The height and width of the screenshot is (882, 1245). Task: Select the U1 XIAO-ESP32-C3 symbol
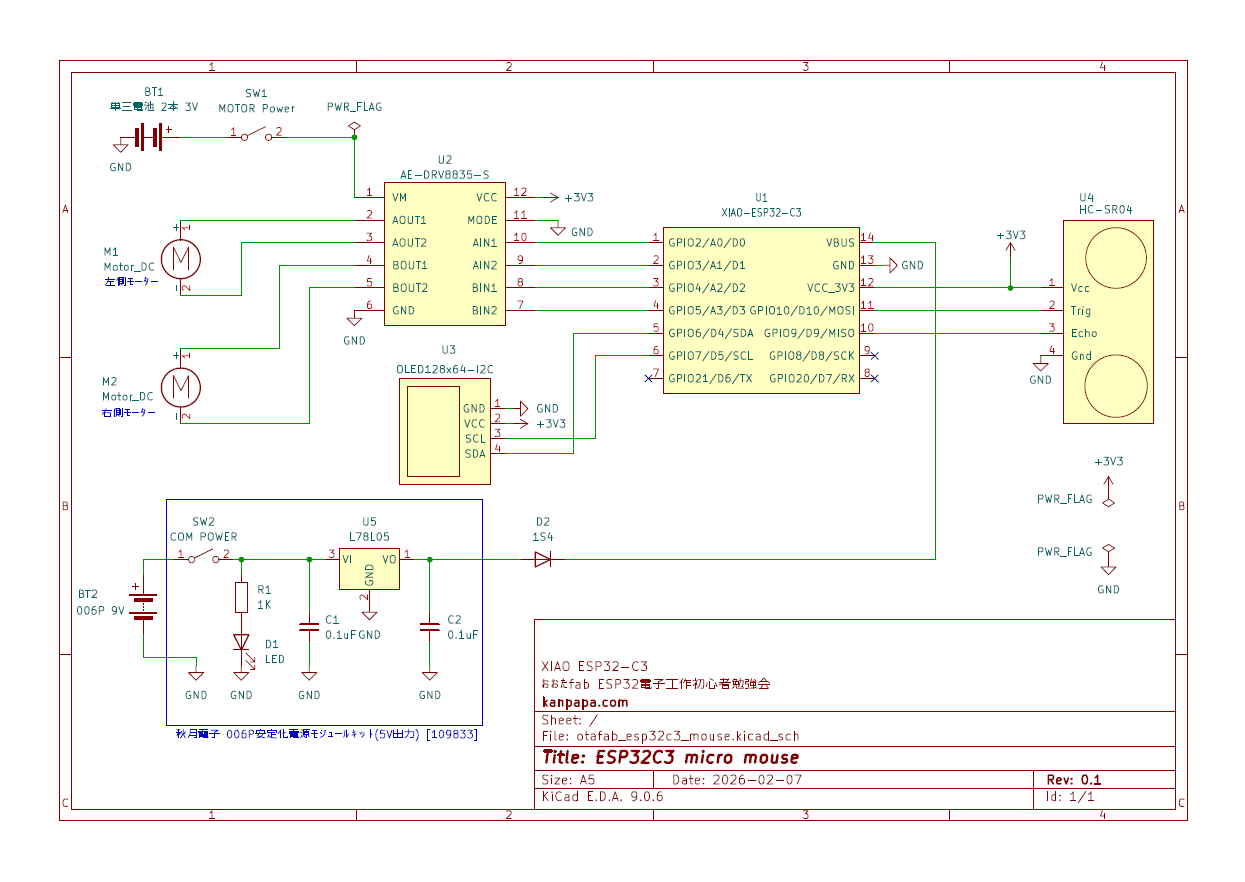tap(760, 310)
